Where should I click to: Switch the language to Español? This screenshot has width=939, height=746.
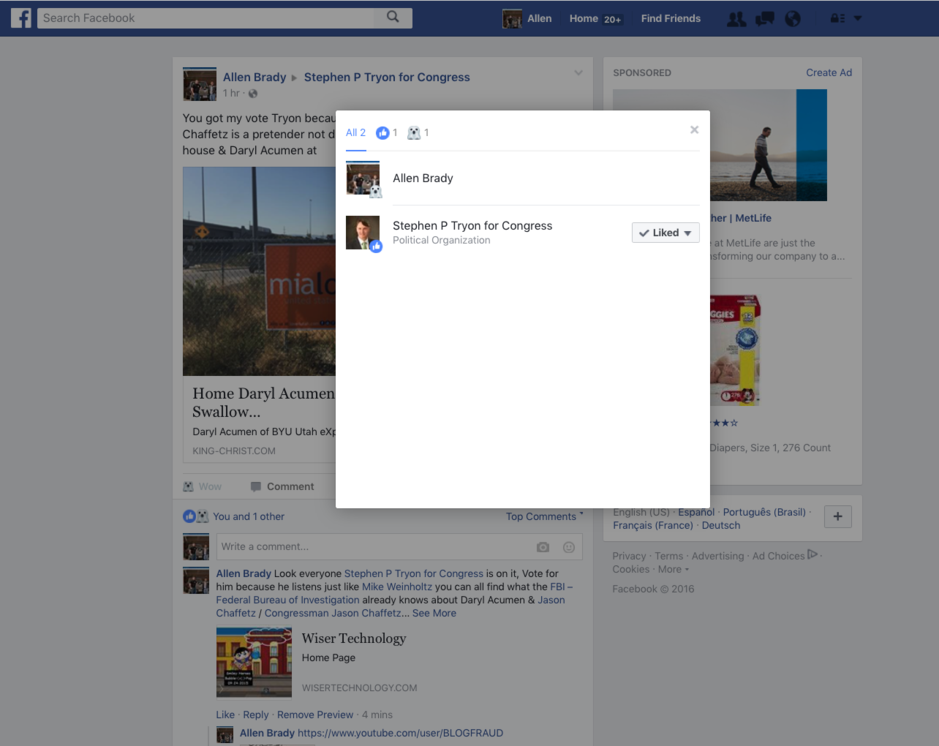(696, 512)
